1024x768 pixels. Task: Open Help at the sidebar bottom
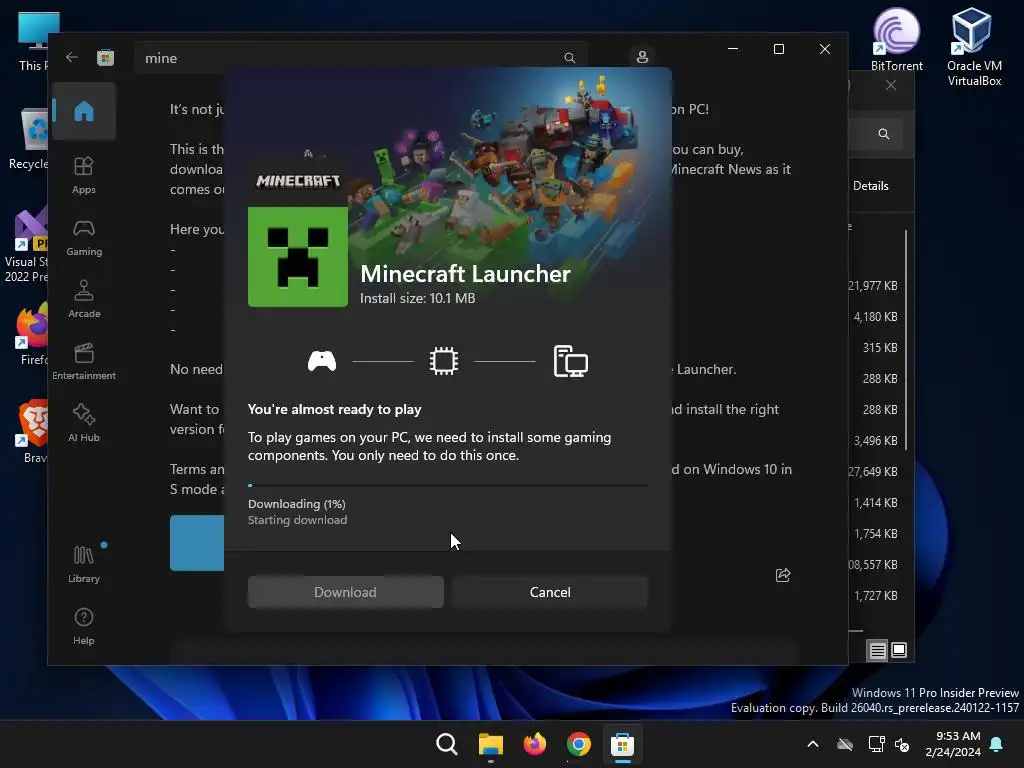(84, 626)
